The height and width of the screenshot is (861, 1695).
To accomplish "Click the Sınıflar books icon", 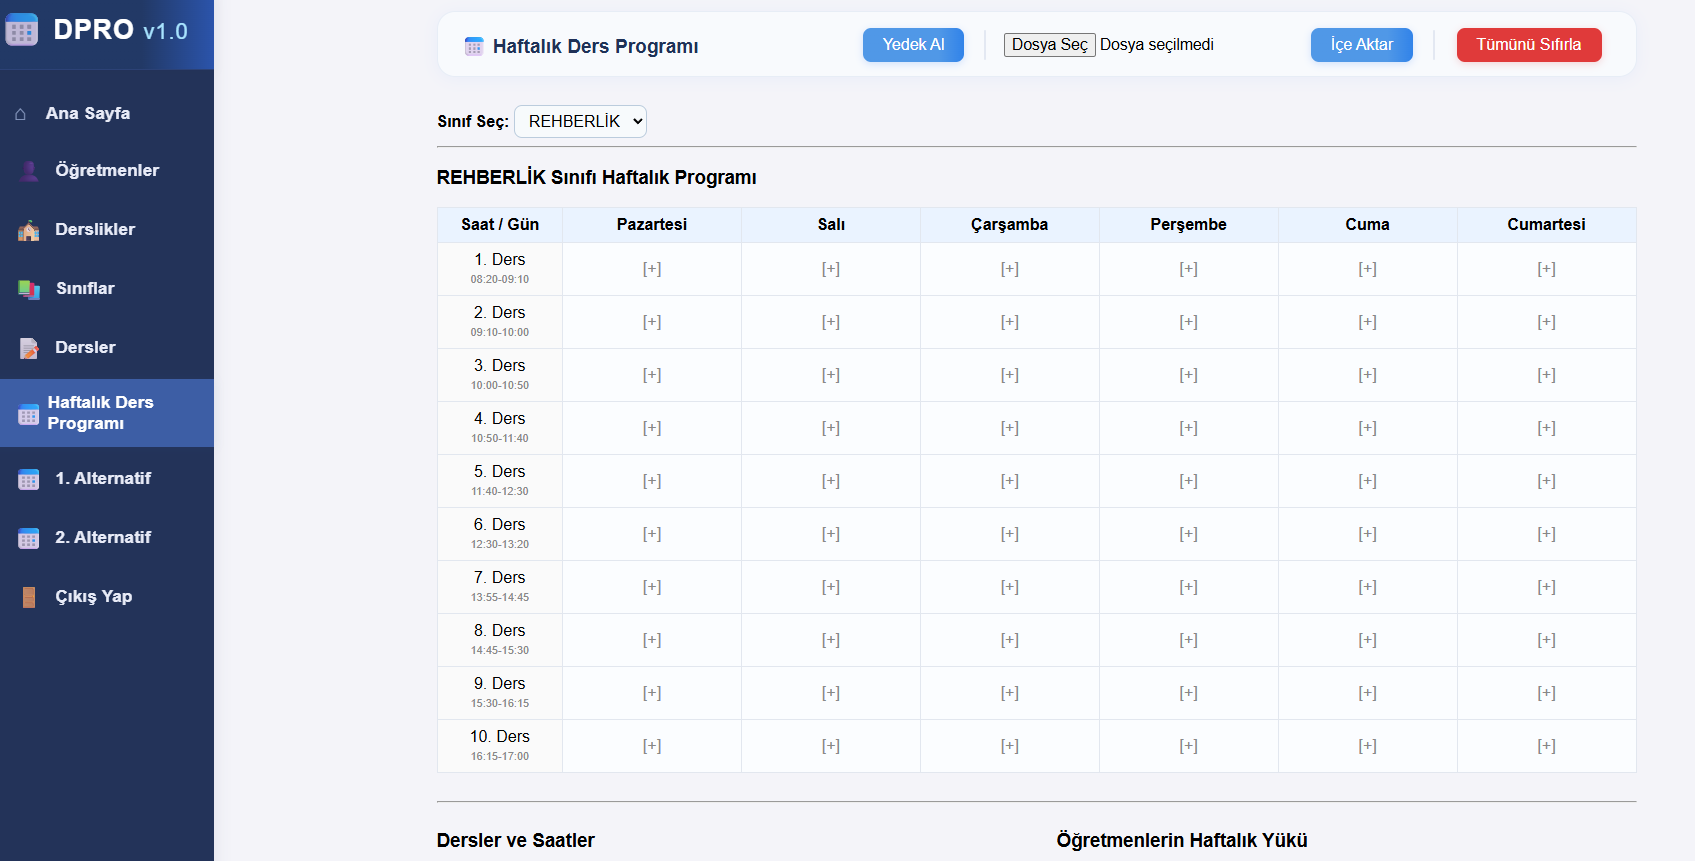I will tap(29, 289).
